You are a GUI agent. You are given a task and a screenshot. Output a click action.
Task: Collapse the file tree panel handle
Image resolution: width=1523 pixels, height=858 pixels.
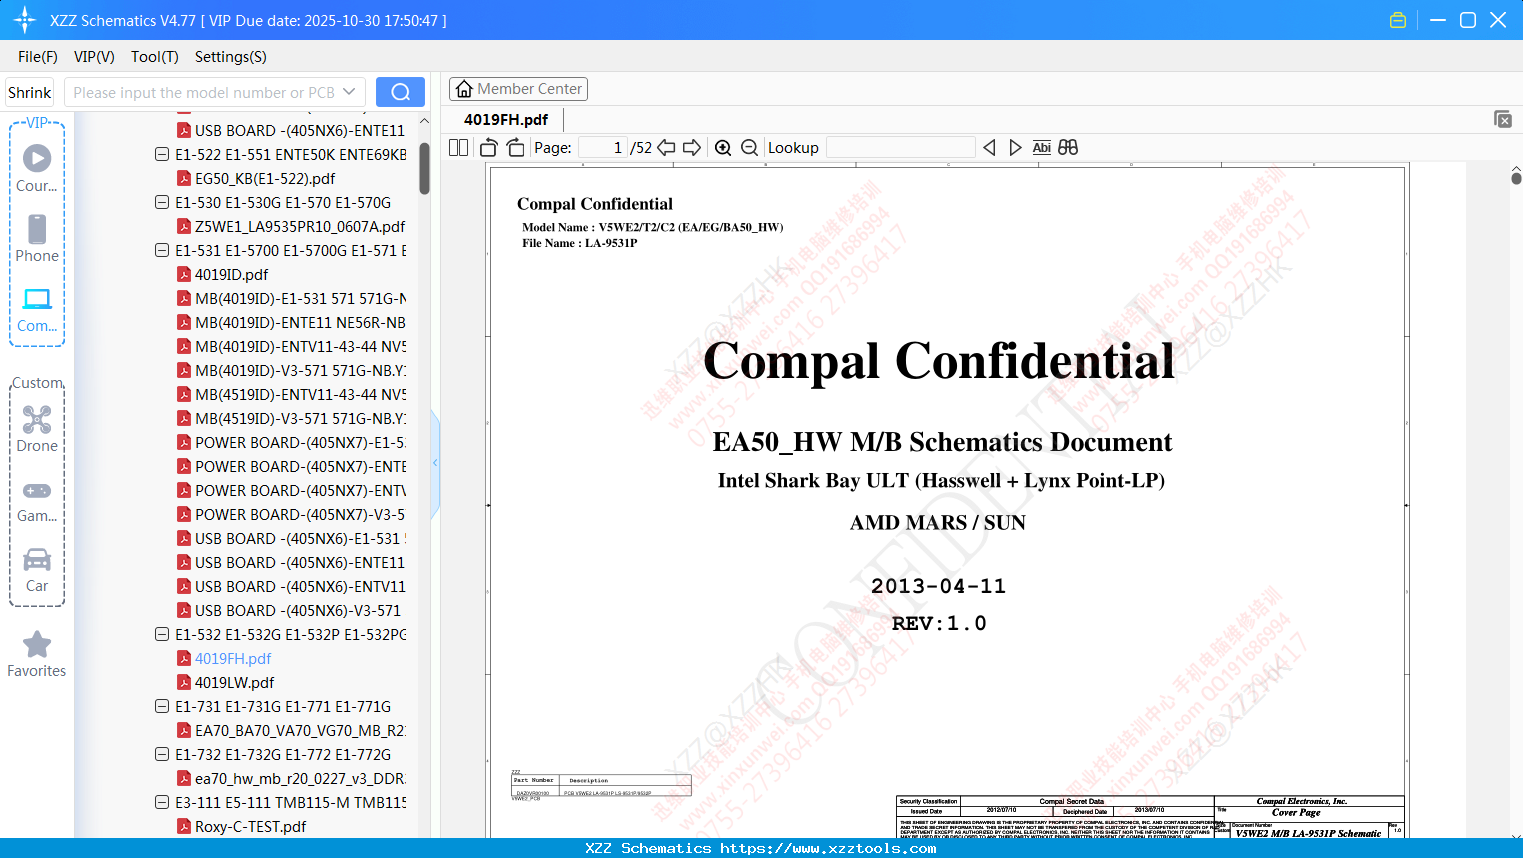[x=435, y=463]
